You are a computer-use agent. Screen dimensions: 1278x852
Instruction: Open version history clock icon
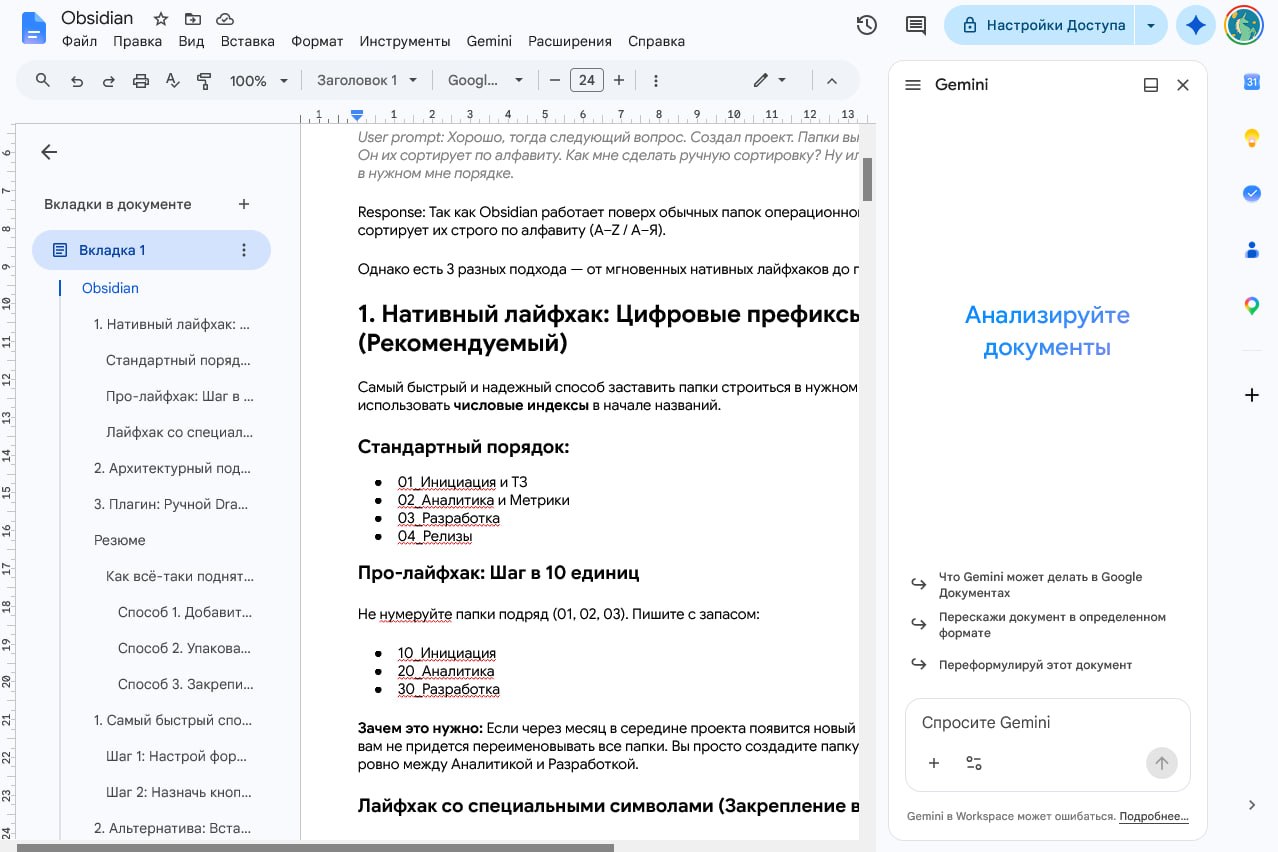[x=867, y=25]
